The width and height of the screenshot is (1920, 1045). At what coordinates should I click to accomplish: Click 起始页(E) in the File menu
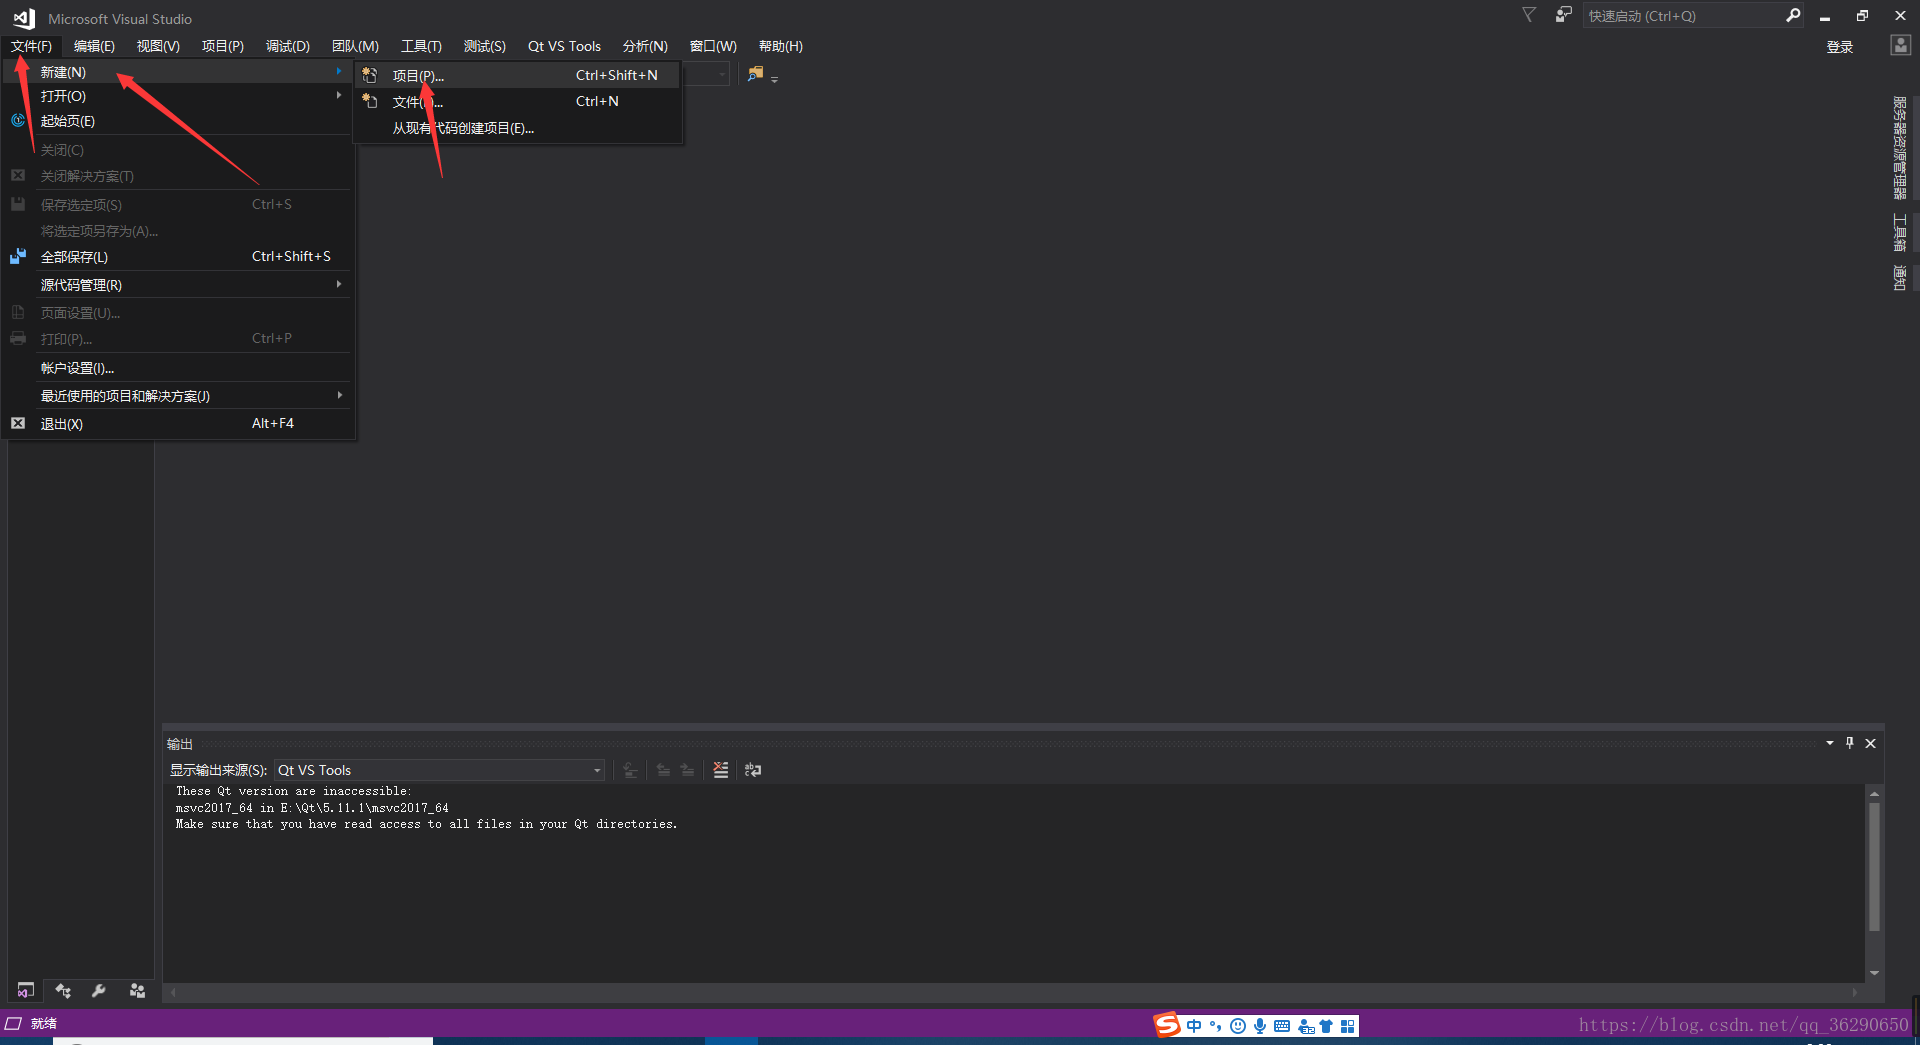click(x=178, y=121)
